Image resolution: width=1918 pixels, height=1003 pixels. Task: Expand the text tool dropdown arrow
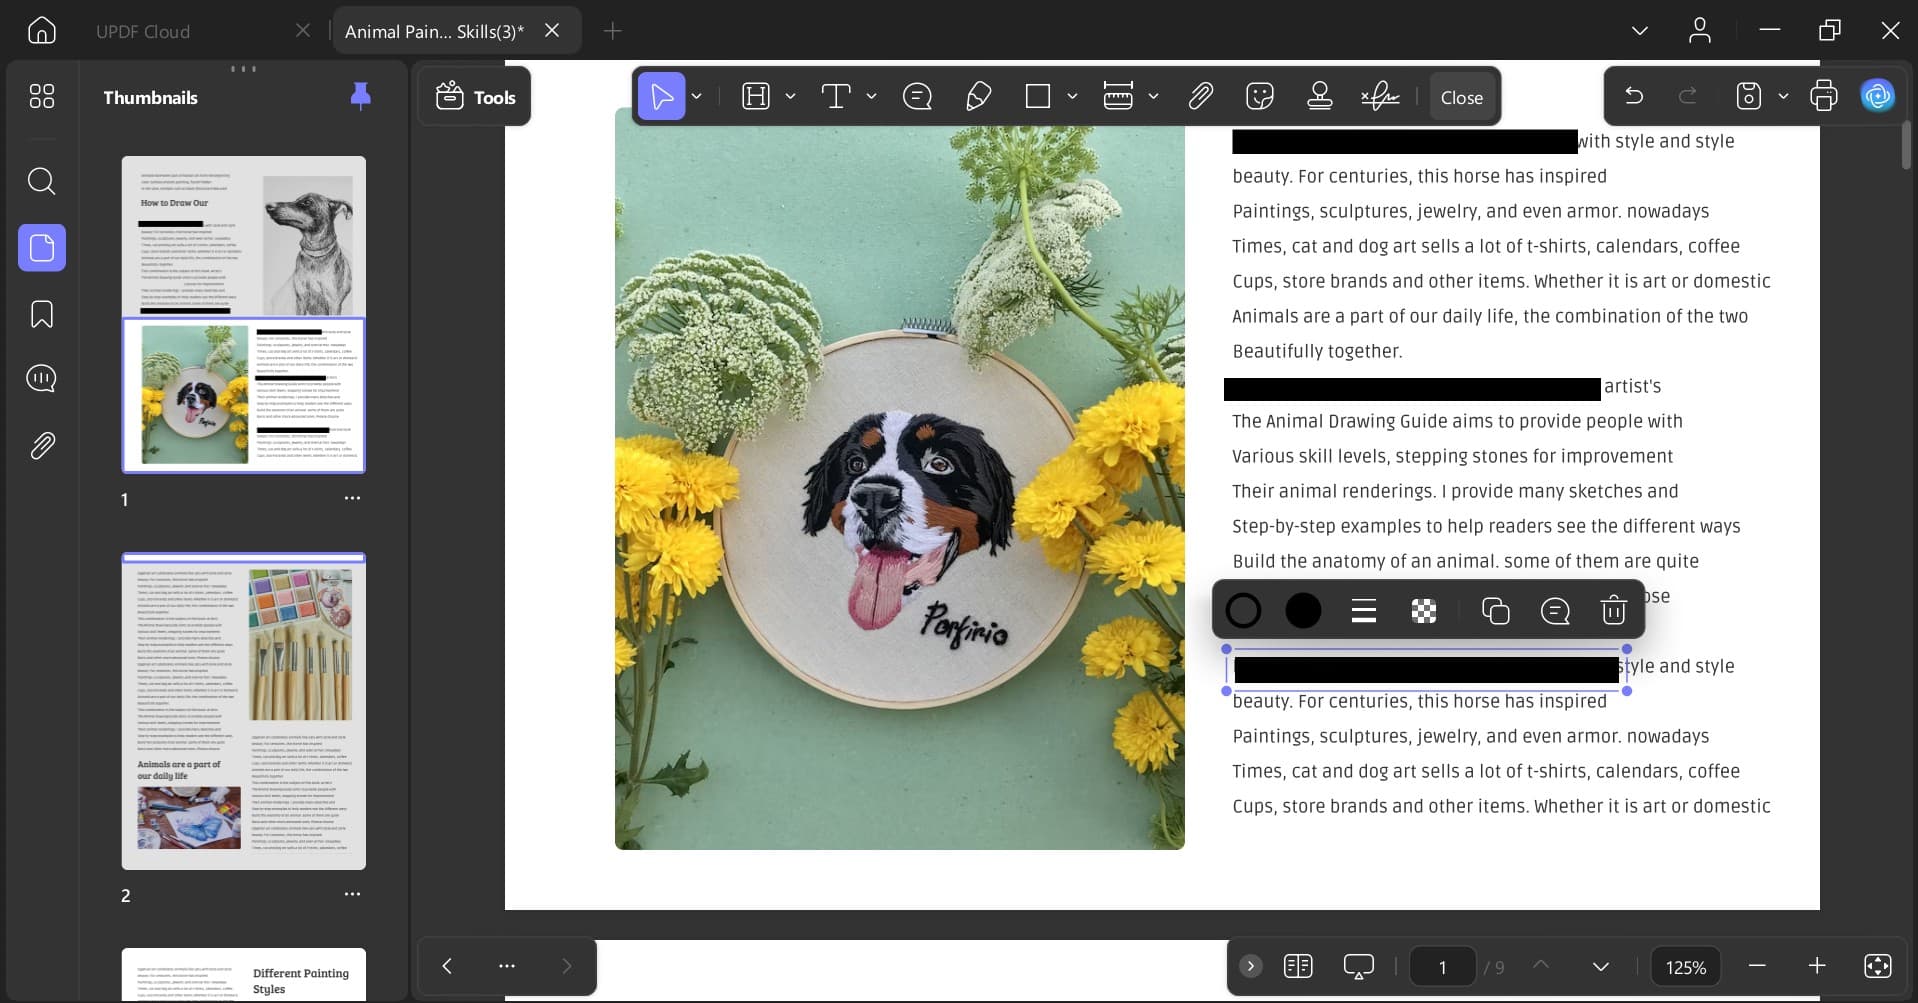click(x=871, y=97)
